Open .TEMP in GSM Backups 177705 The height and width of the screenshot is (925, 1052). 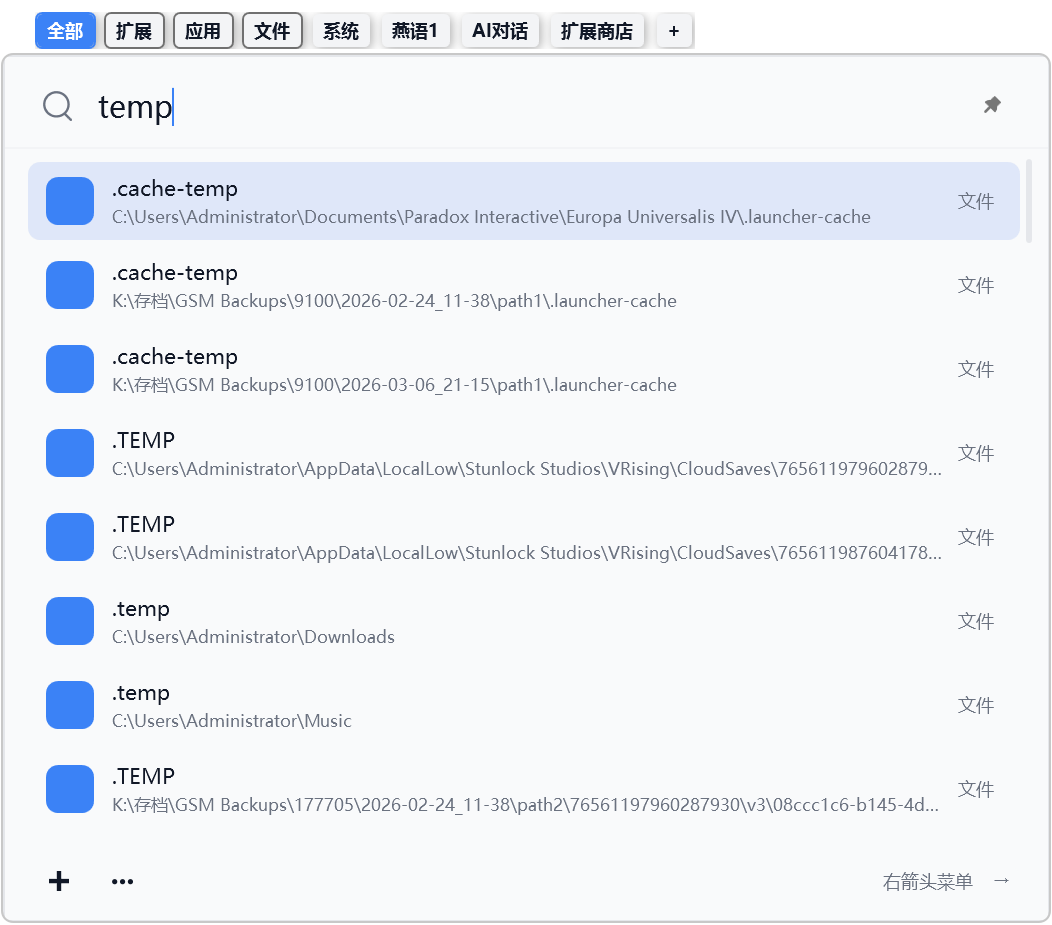pyautogui.click(x=523, y=789)
